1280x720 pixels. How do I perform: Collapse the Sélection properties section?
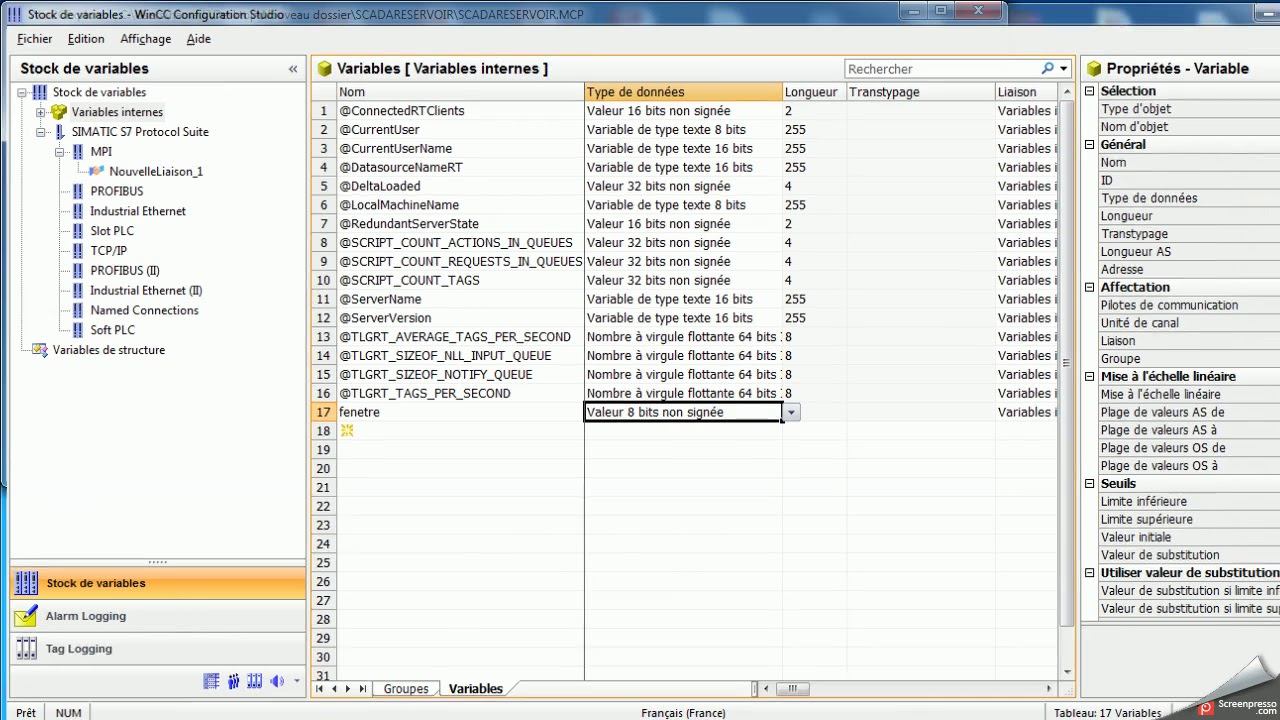[1090, 91]
